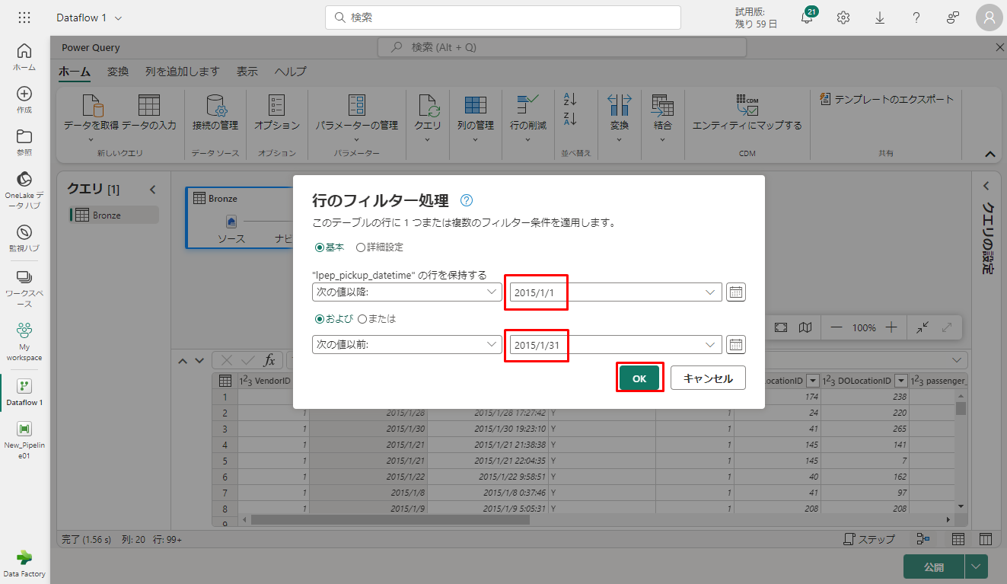The width and height of the screenshot is (1007, 584).
Task: Open OneLake データ ハブ in sidebar
Action: click(x=24, y=188)
